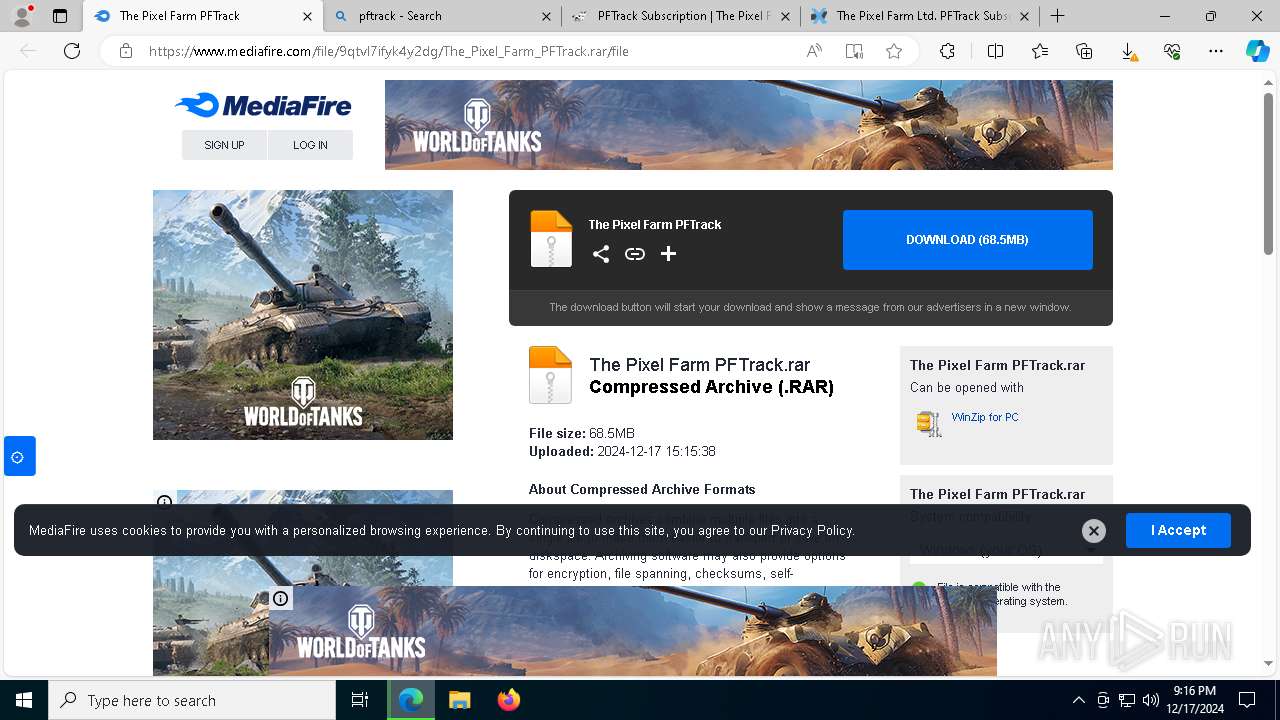Image resolution: width=1280 pixels, height=720 pixels.
Task: Click LOG IN button
Action: (x=310, y=145)
